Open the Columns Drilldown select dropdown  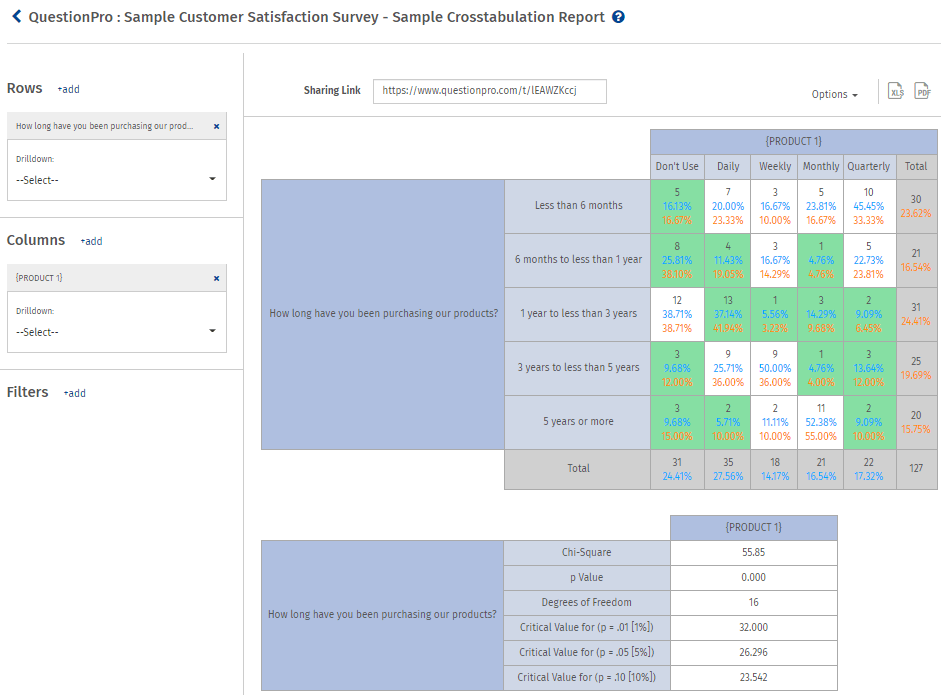116,332
